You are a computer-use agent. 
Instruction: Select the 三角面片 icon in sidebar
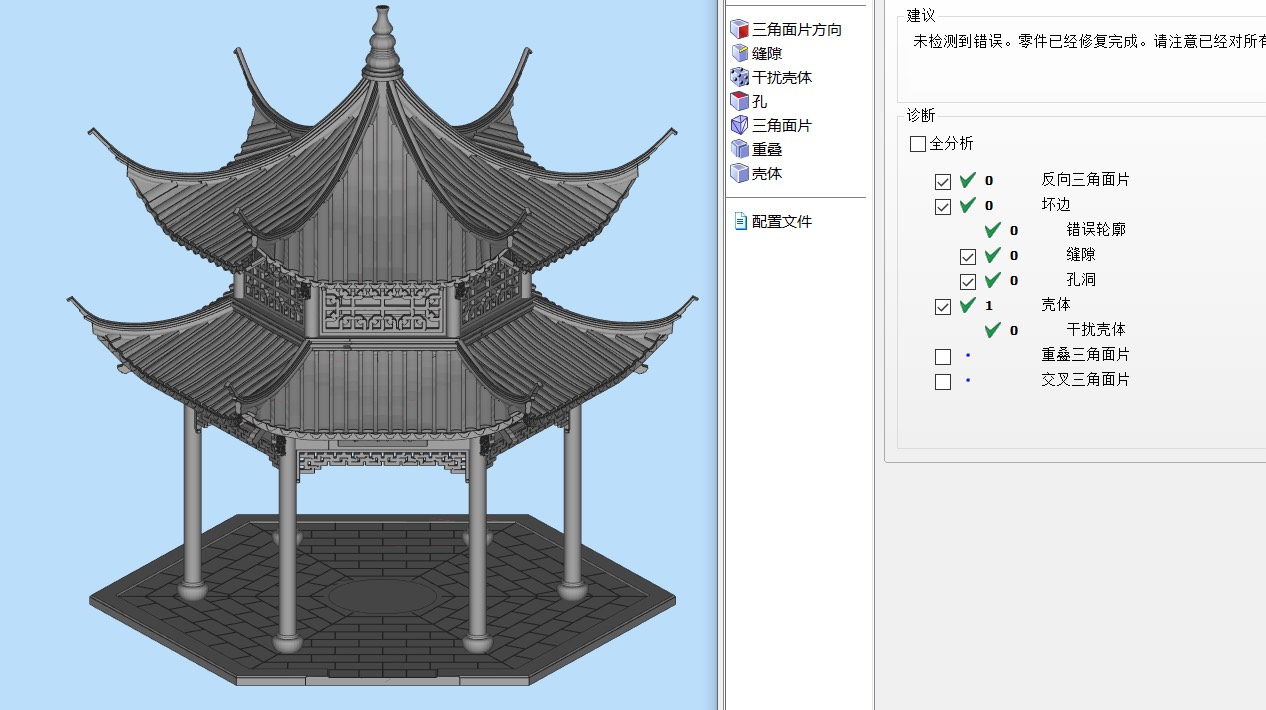click(x=740, y=125)
